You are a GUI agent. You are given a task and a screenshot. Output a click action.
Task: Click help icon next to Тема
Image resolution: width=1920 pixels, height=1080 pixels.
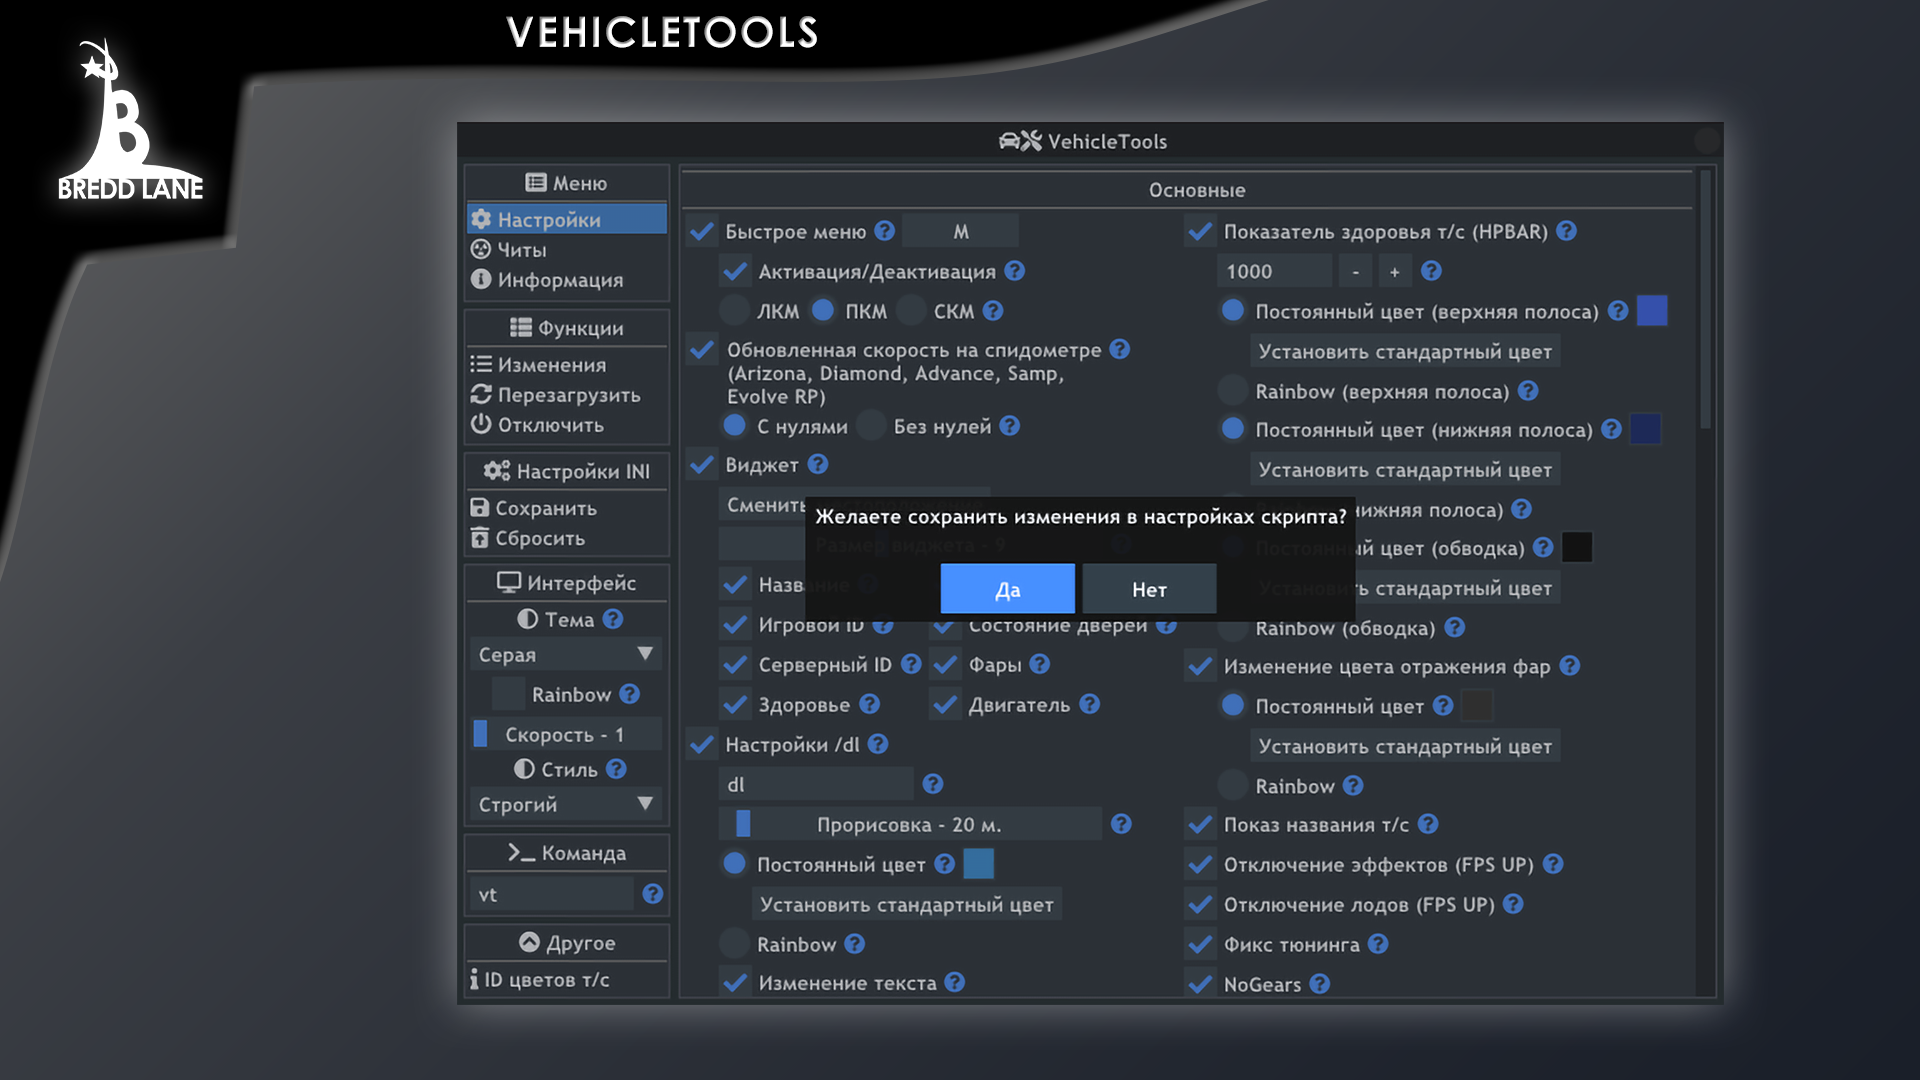click(x=612, y=619)
